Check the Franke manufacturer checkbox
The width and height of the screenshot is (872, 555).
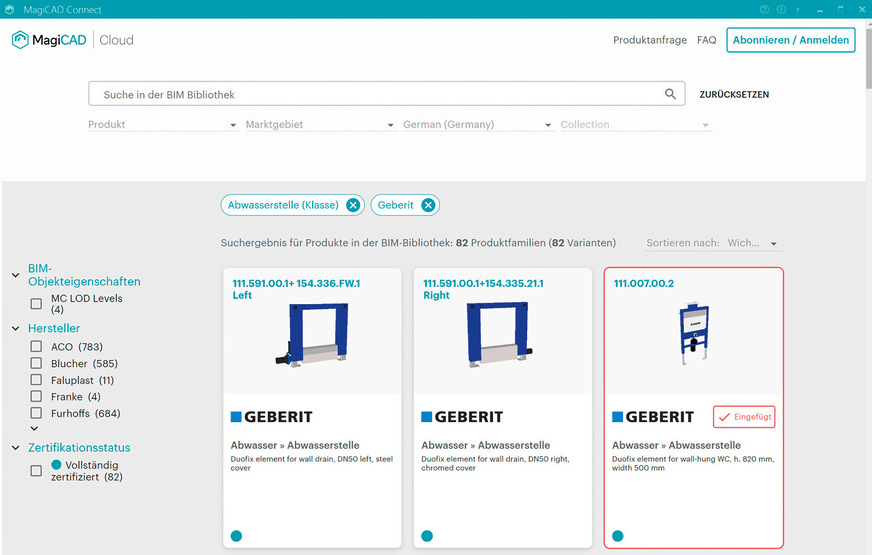(x=36, y=397)
